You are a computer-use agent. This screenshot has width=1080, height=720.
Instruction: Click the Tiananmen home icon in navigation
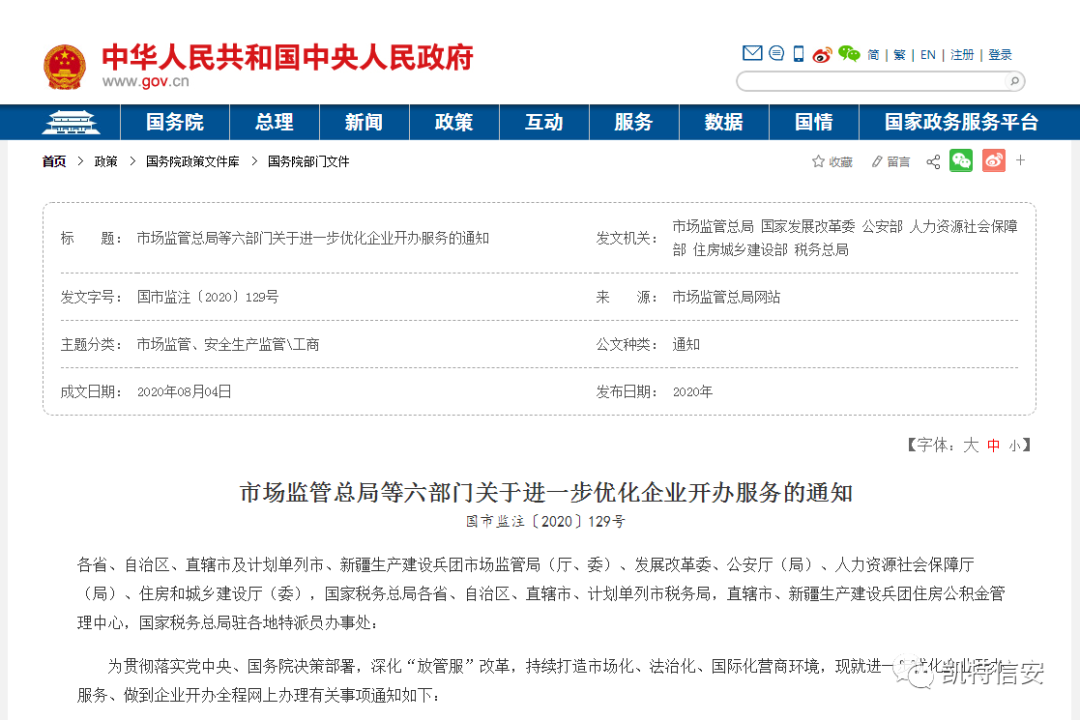click(70, 122)
